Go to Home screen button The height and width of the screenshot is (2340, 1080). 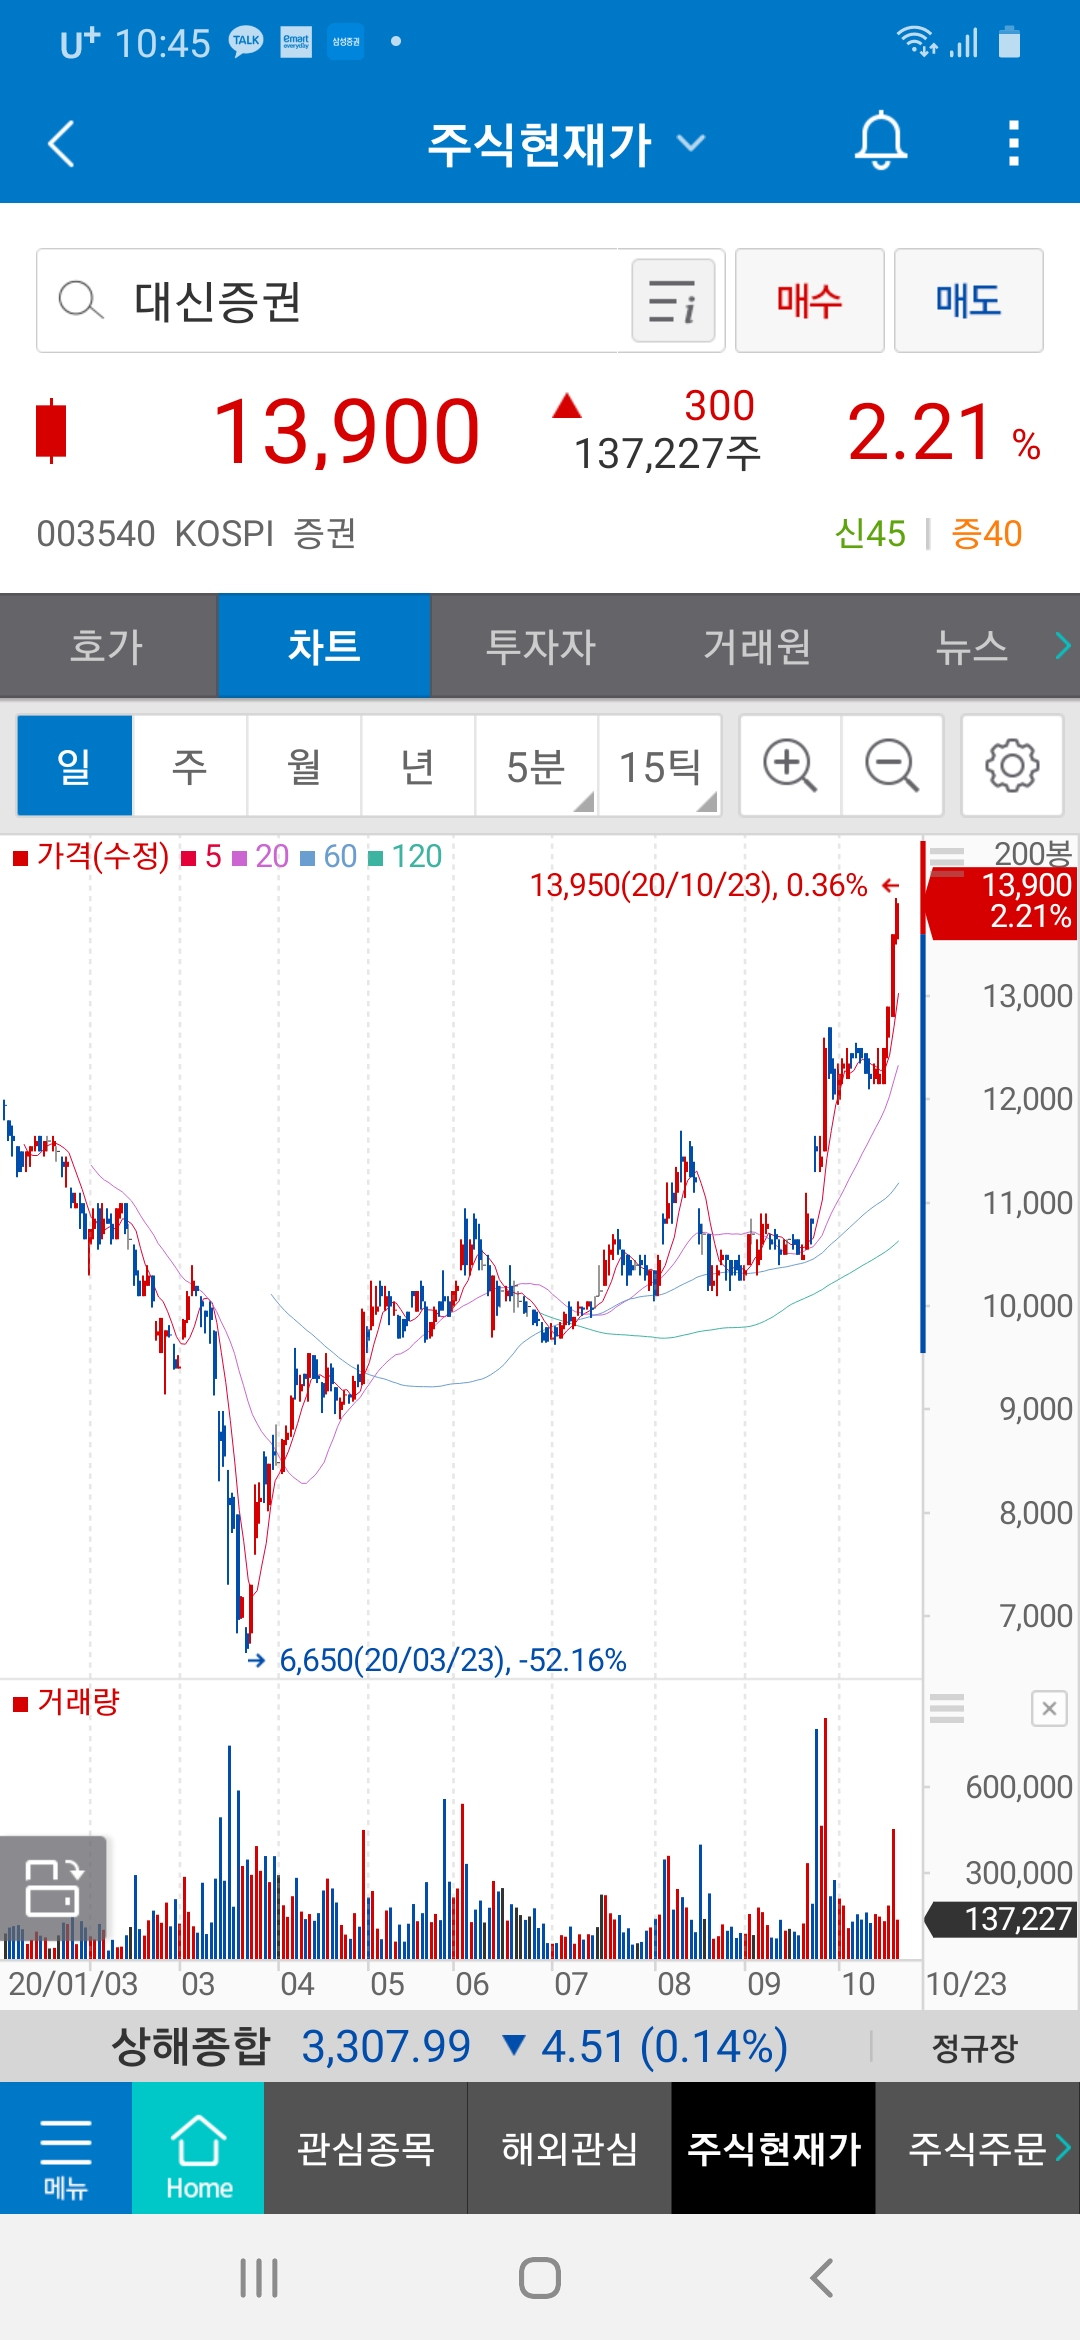pyautogui.click(x=198, y=2148)
